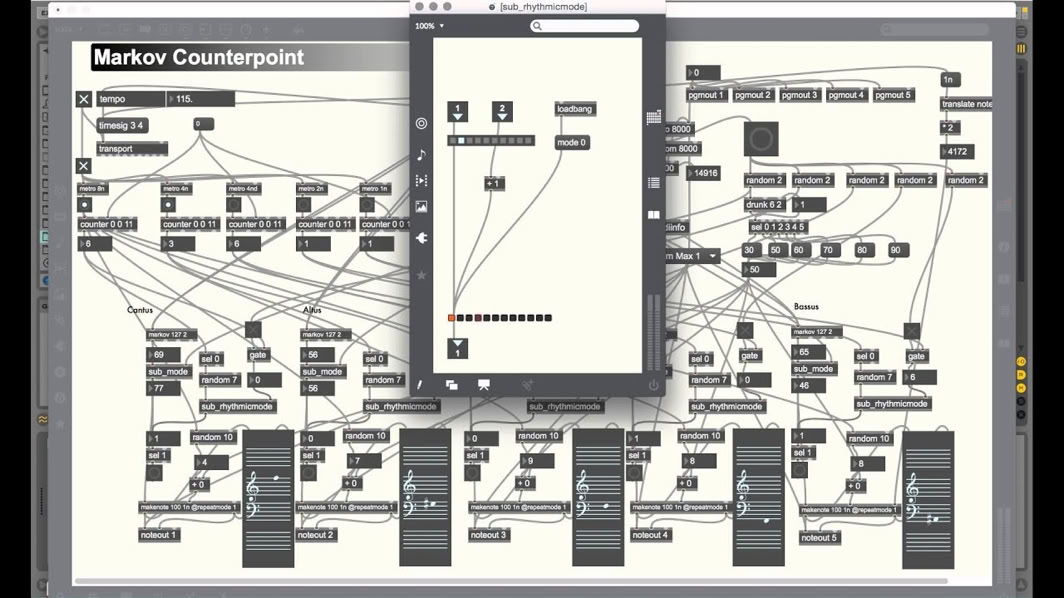Toggle presentation mode icon in bottom toolbar

click(x=484, y=385)
